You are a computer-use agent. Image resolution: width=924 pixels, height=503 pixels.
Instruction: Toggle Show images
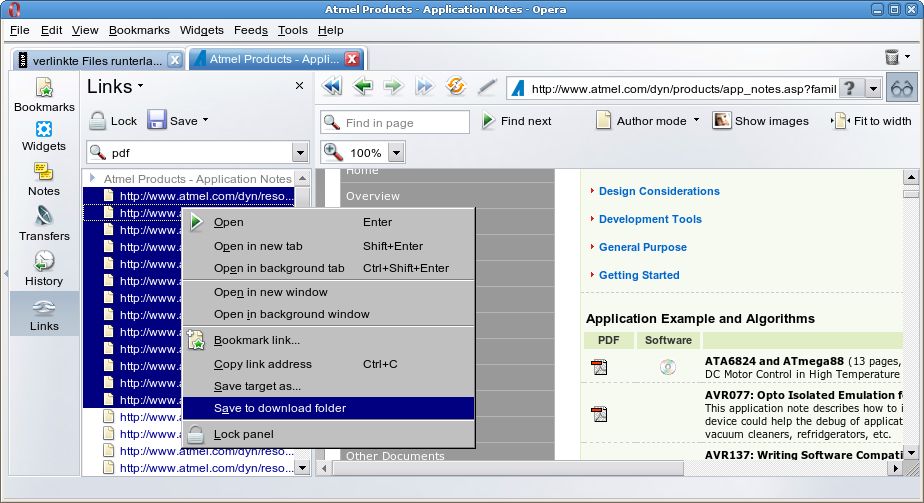761,121
